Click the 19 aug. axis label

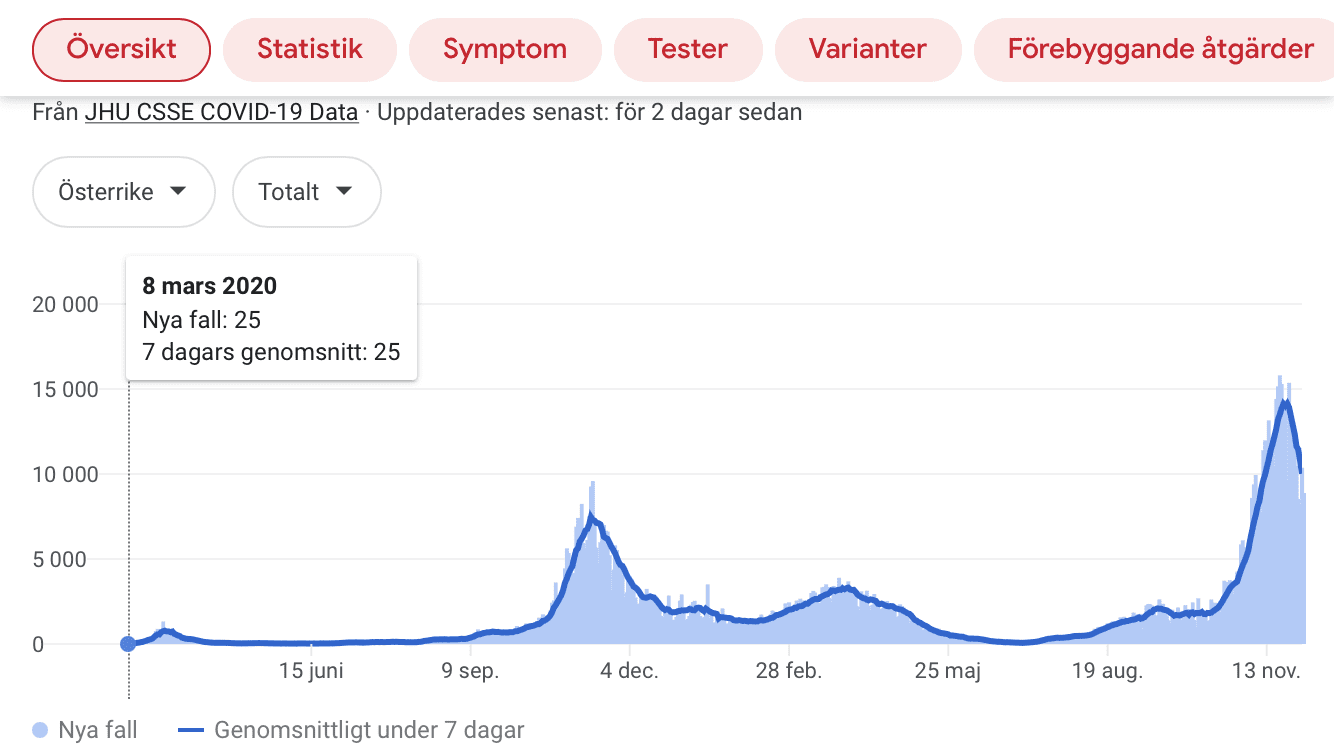(x=1107, y=671)
